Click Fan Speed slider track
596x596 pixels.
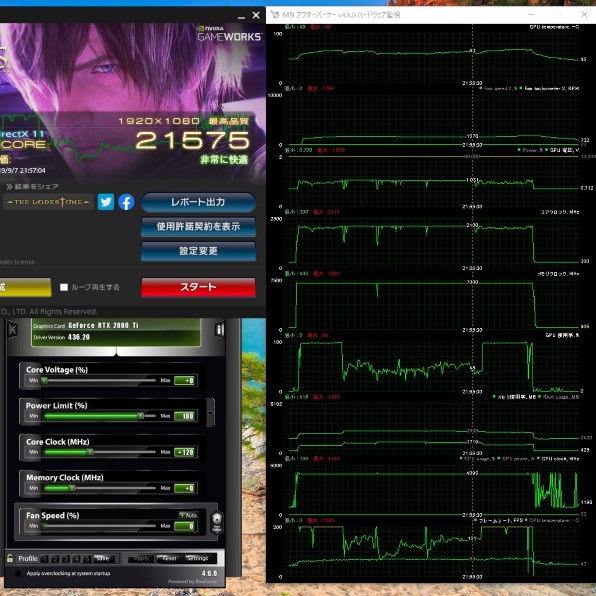(x=100, y=526)
